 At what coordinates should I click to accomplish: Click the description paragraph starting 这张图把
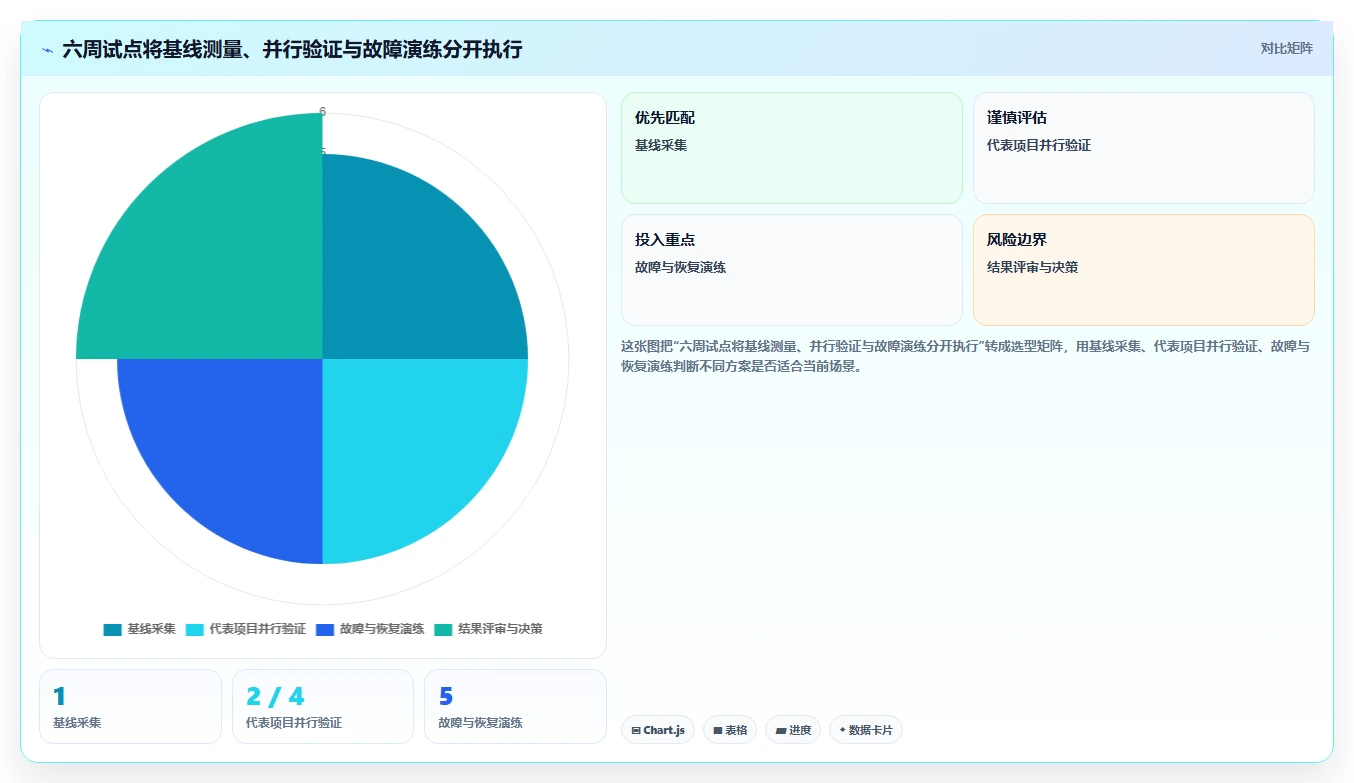point(966,356)
